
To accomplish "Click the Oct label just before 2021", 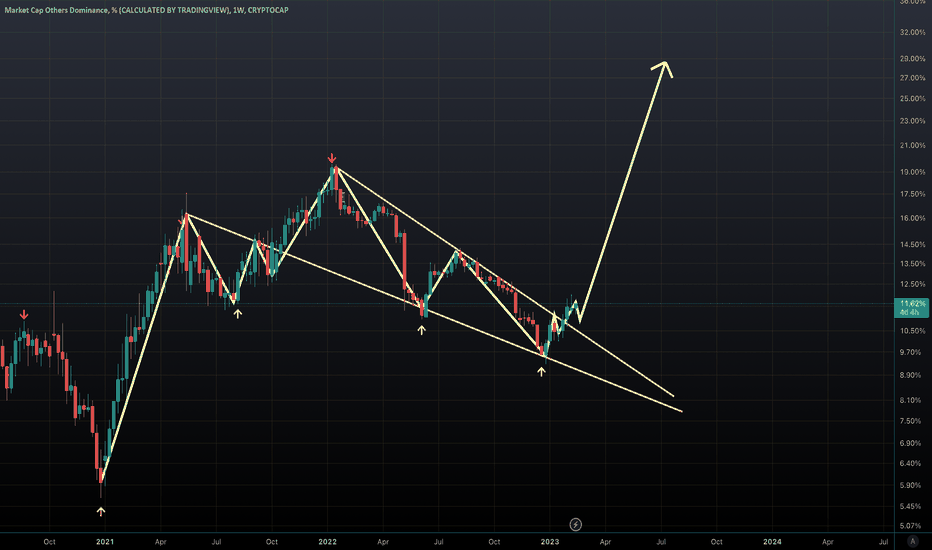I will coord(49,542).
